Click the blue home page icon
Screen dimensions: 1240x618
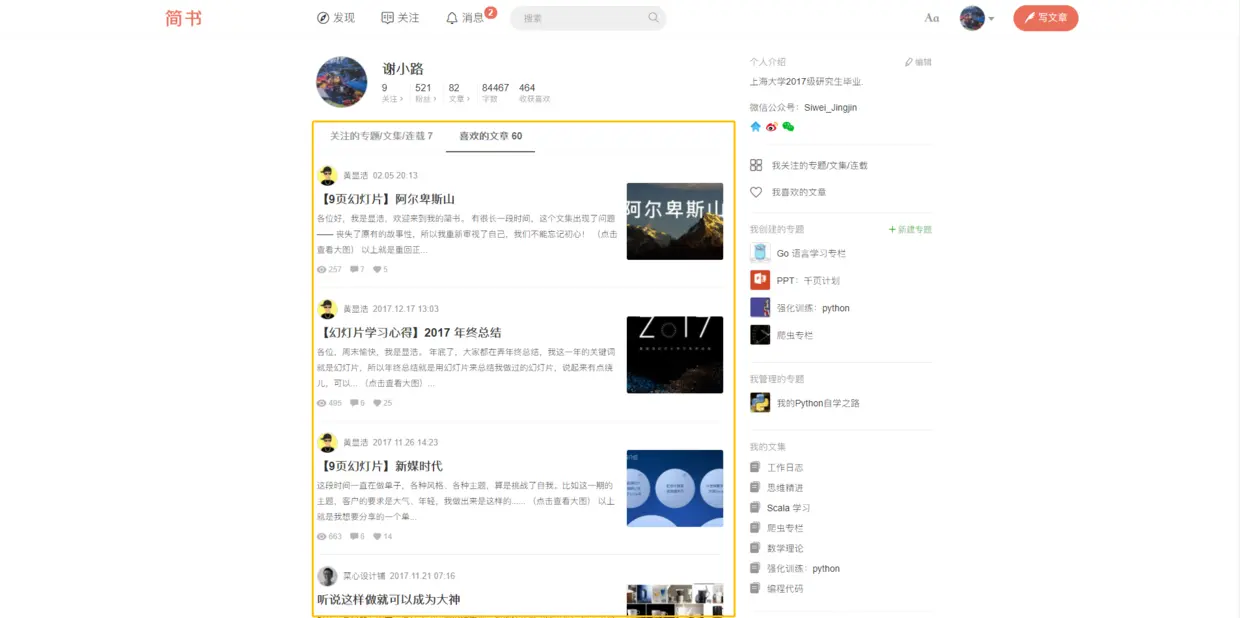tap(756, 127)
